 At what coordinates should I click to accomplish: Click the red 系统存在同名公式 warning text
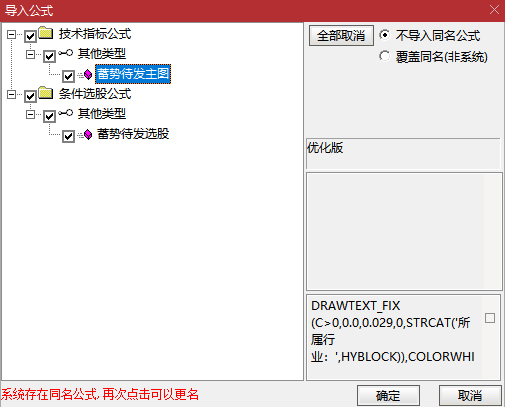100,395
